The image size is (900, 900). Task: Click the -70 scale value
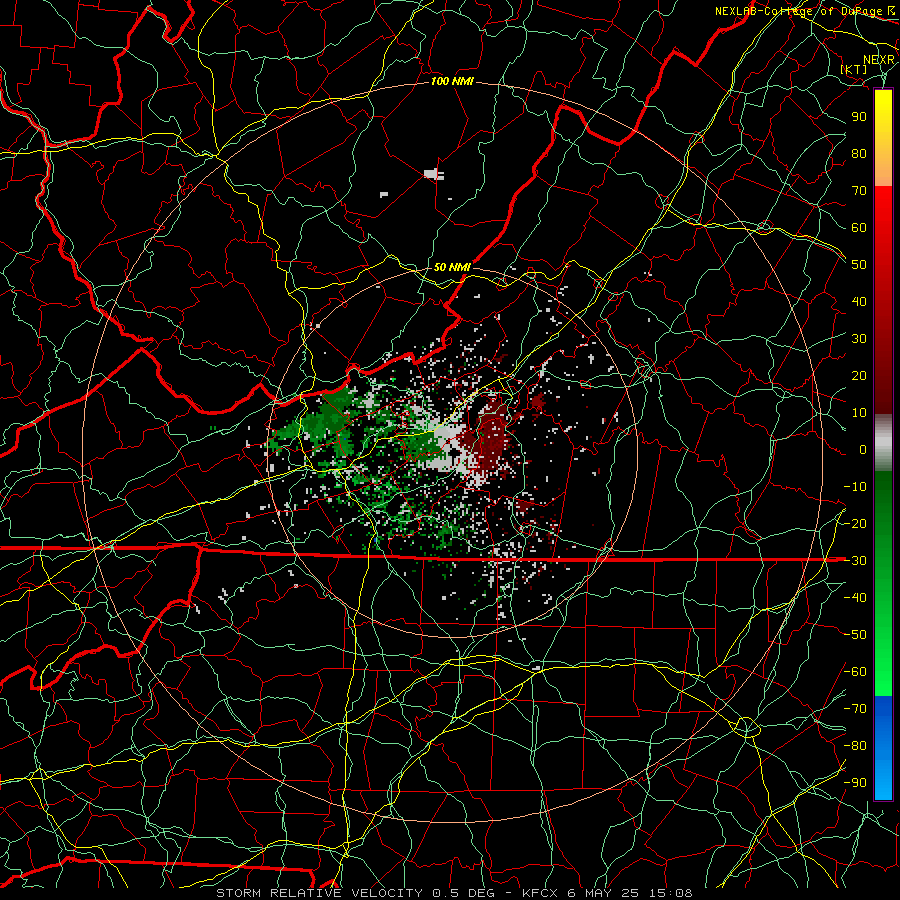click(855, 709)
